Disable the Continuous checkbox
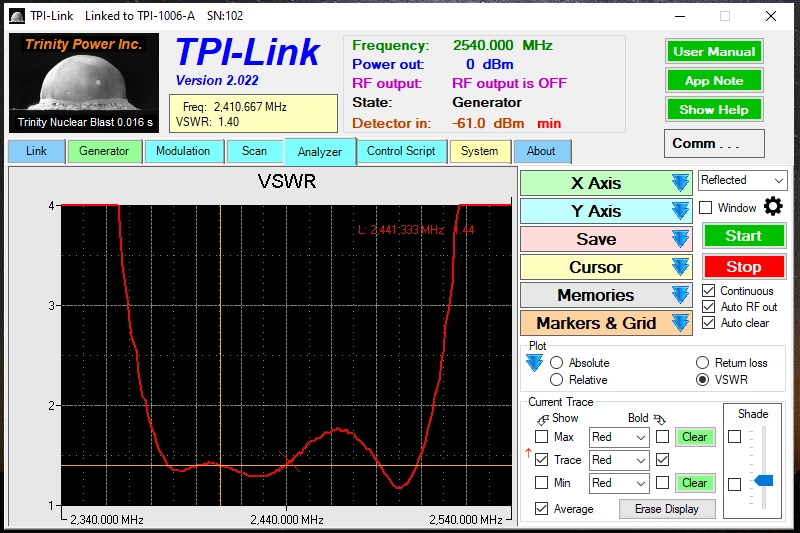800x533 pixels. coord(708,291)
